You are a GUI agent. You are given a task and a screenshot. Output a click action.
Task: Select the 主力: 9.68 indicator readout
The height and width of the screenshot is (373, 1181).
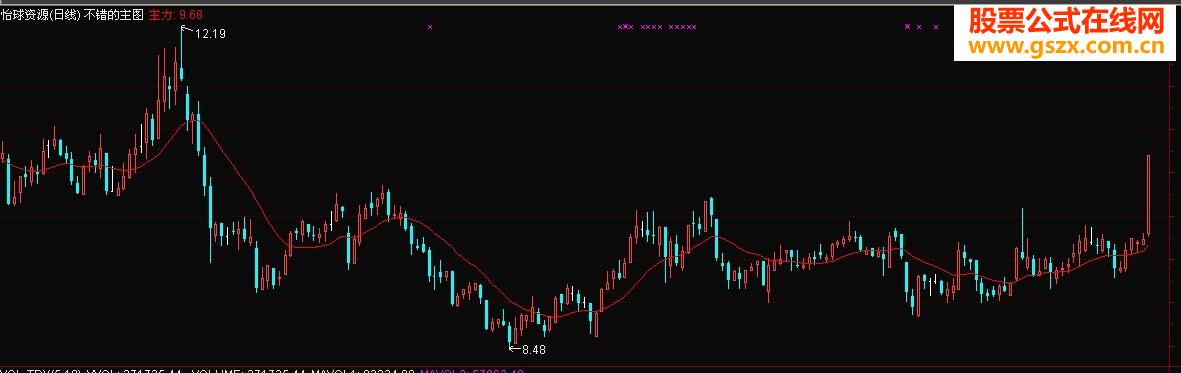click(175, 15)
